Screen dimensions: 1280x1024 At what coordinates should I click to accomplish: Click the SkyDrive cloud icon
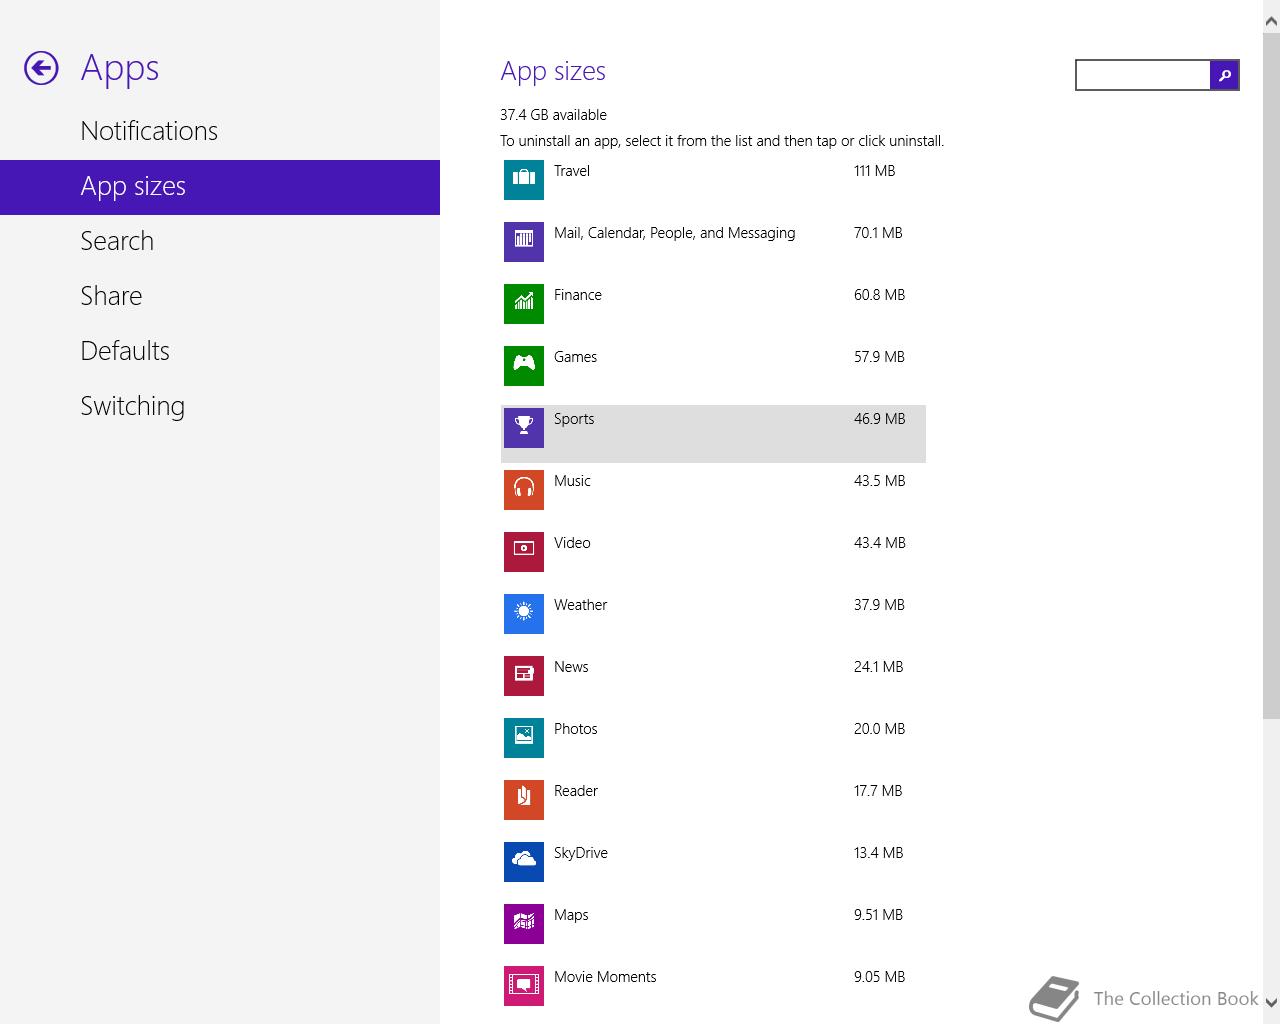(524, 862)
